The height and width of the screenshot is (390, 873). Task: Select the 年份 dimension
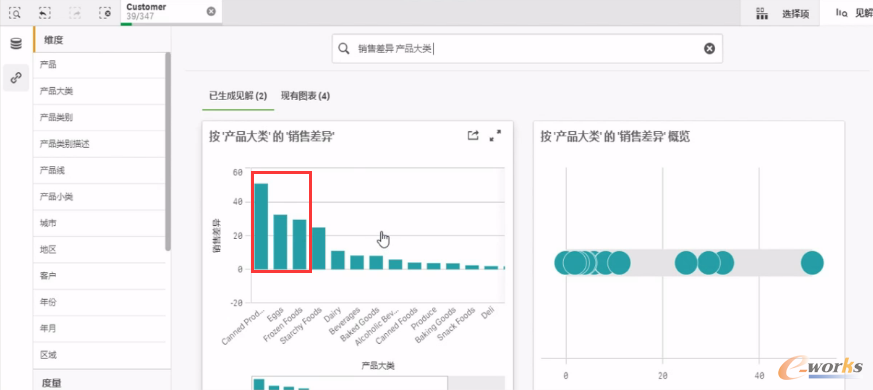[100, 302]
